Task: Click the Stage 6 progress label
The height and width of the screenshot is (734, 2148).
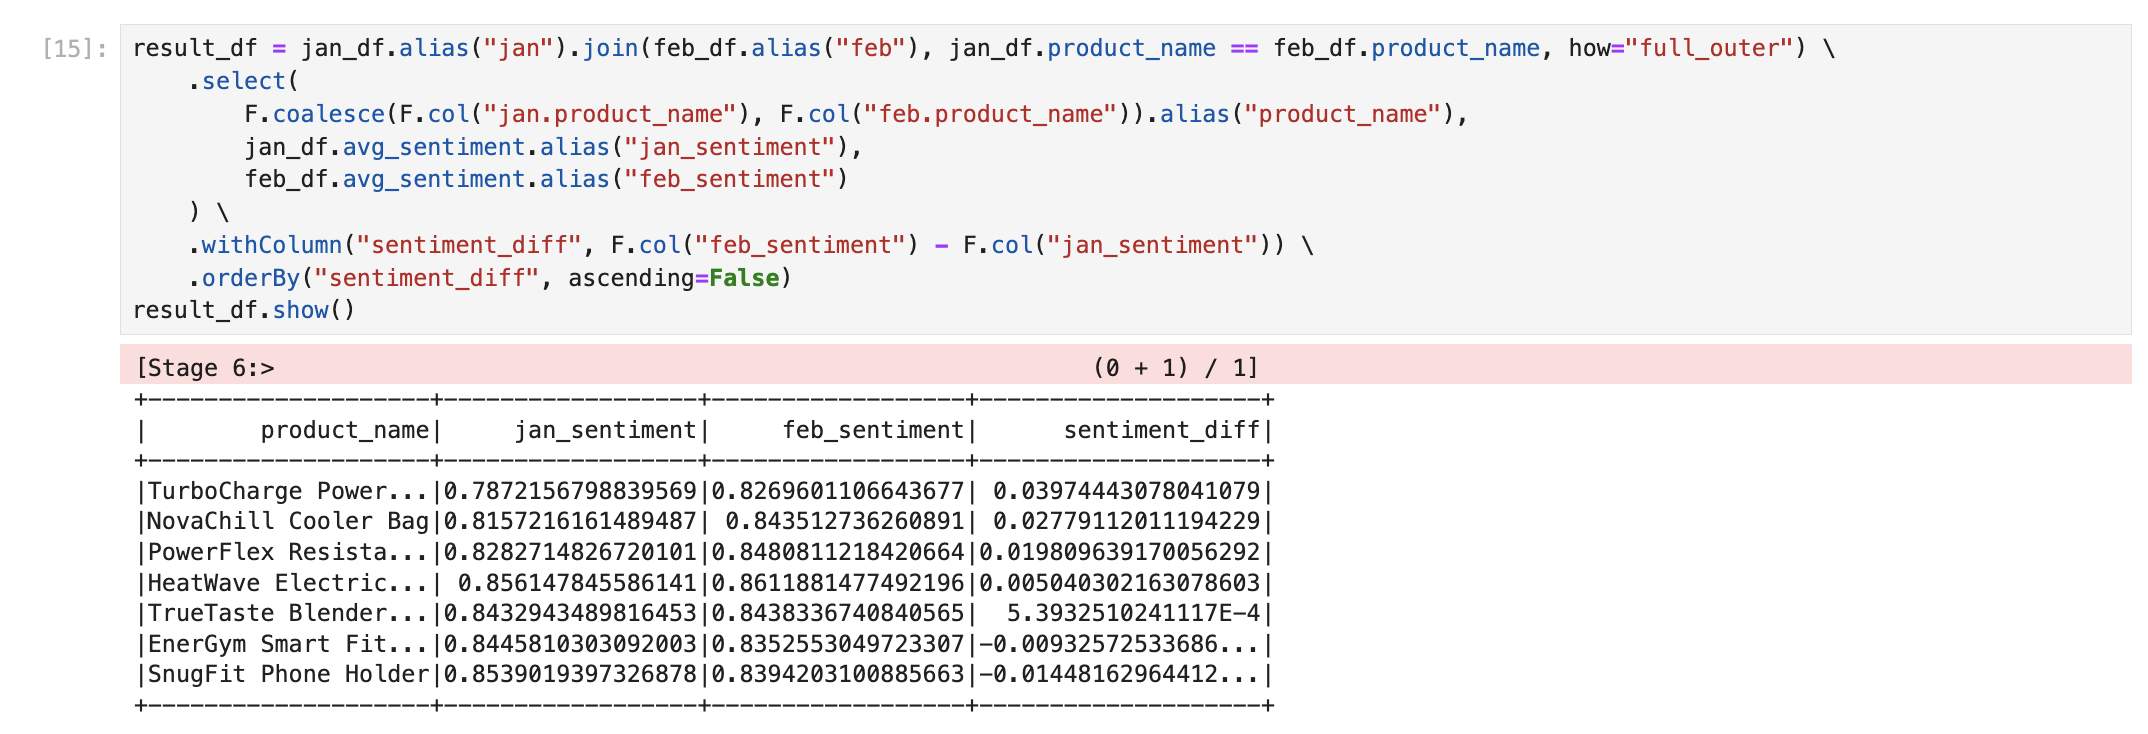Action: [205, 368]
